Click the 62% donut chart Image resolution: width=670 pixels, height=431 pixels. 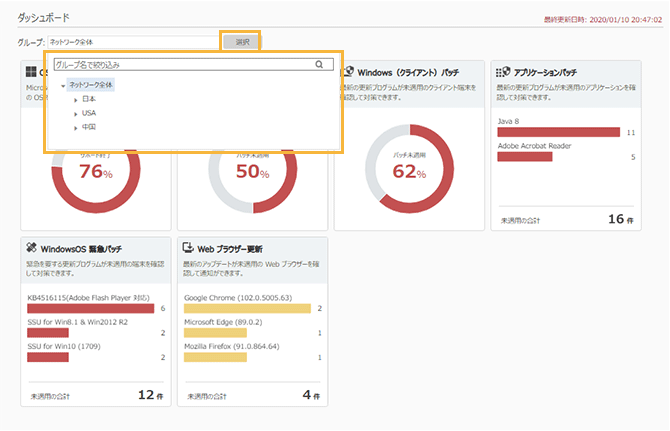click(x=402, y=170)
